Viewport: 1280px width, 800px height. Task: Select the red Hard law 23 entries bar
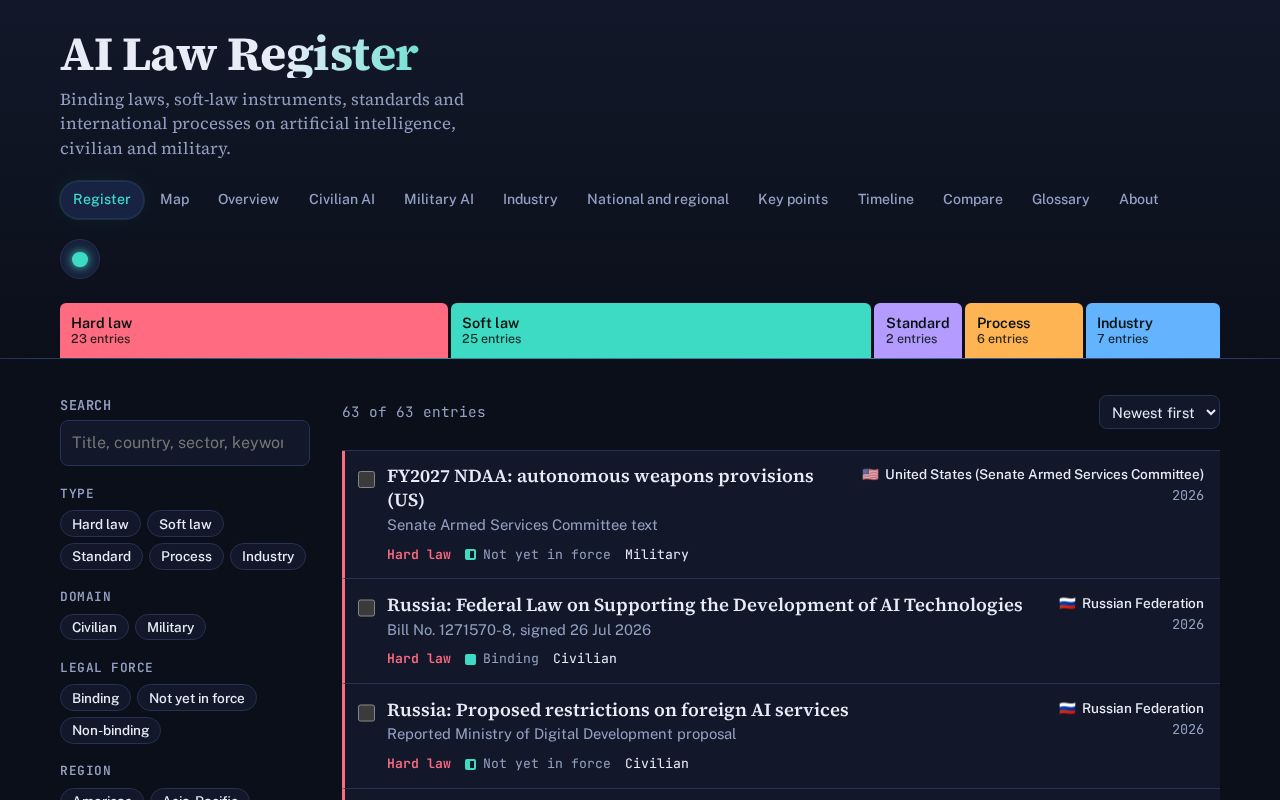254,330
